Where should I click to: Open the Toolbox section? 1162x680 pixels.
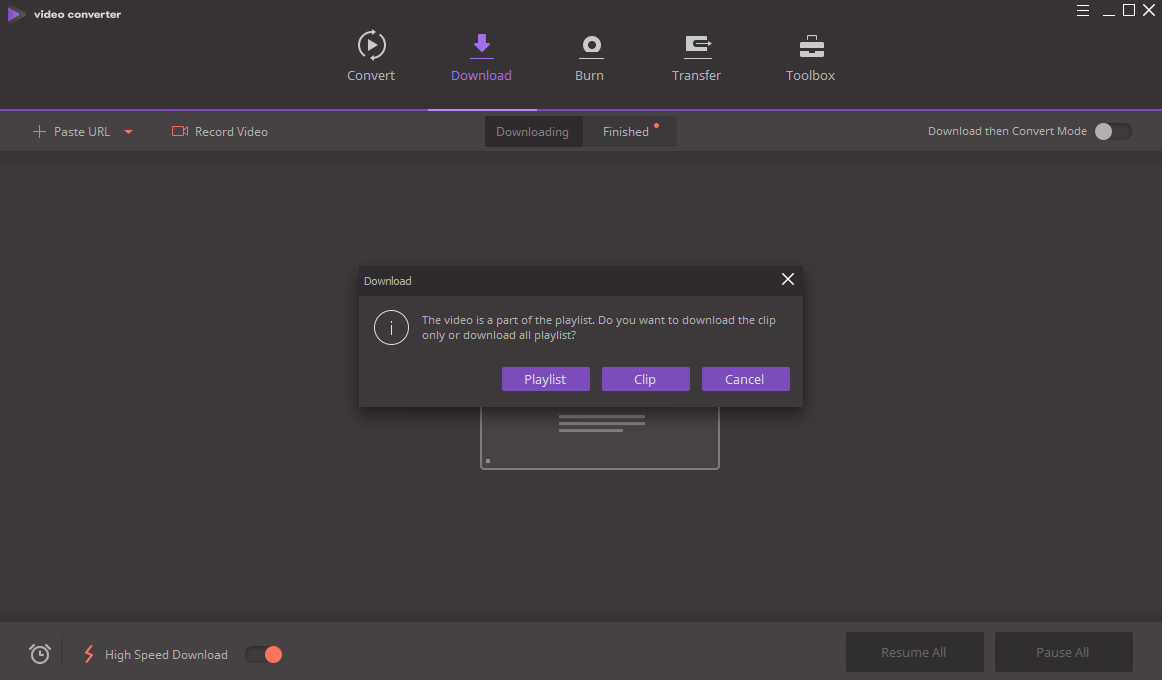811,56
